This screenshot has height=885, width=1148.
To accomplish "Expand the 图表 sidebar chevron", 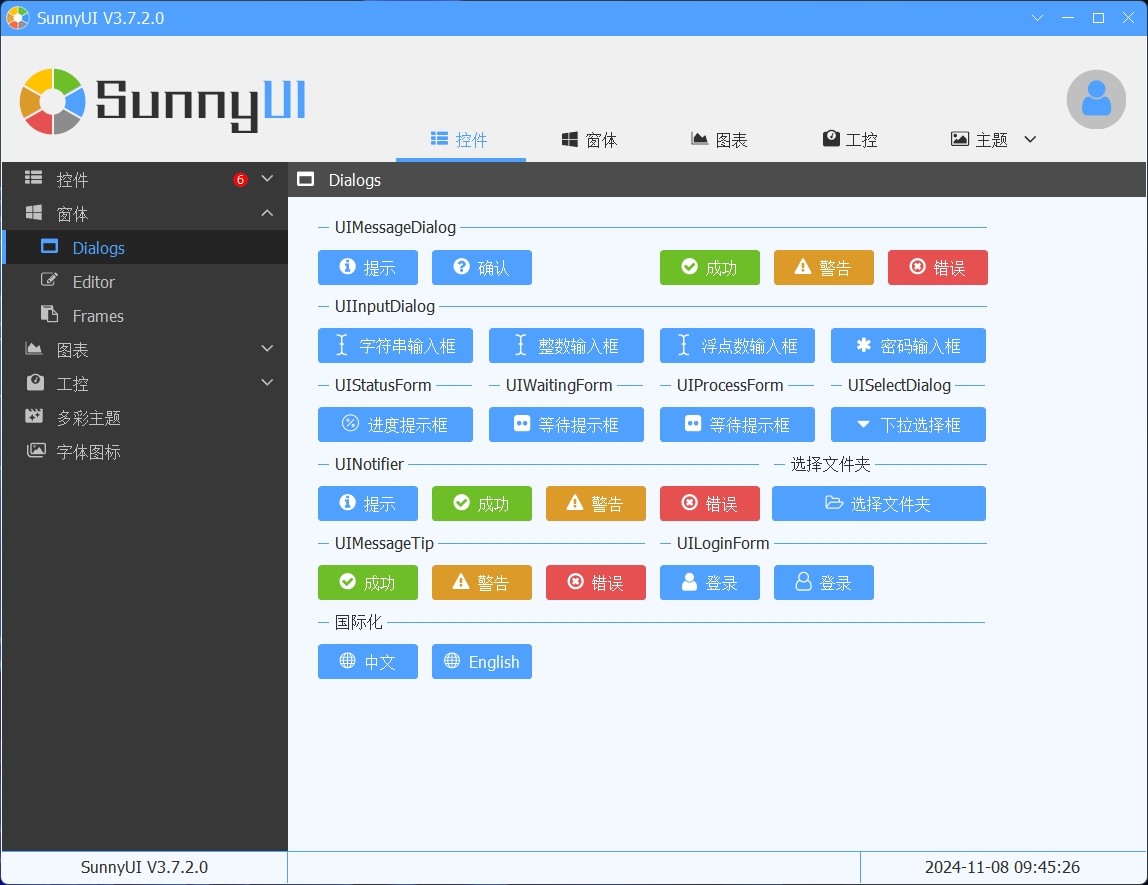I will (267, 348).
